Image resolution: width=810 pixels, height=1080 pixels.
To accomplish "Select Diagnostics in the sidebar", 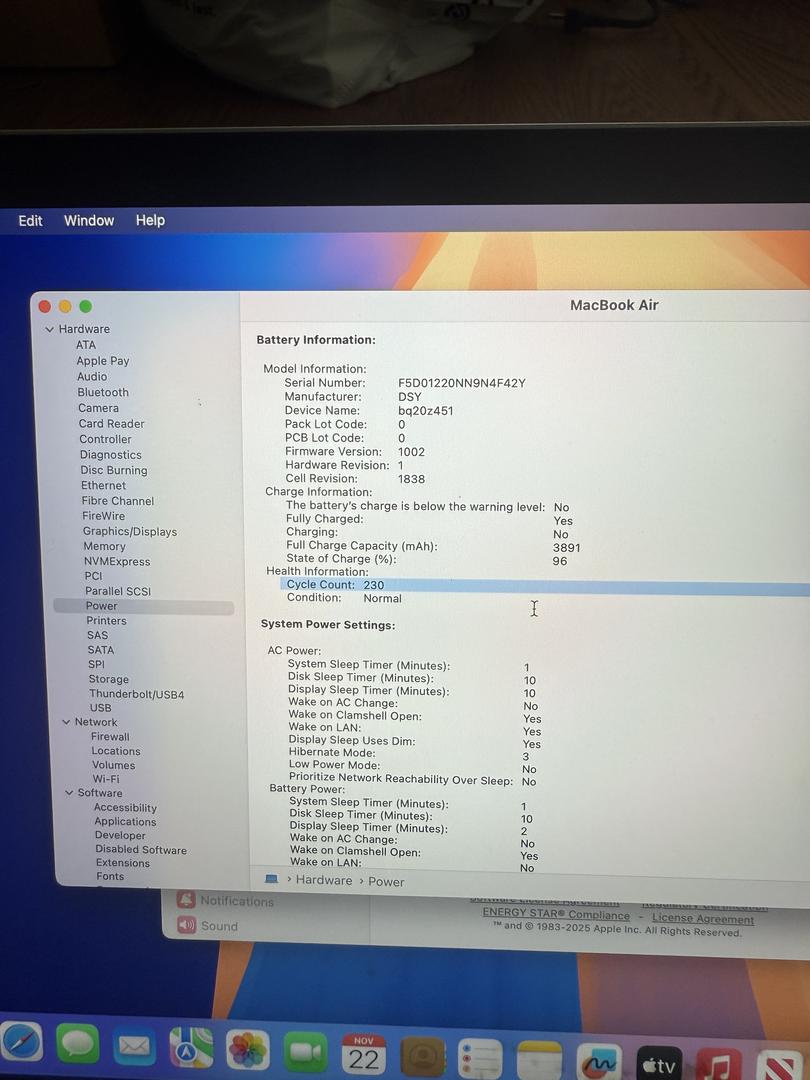I will (111, 455).
